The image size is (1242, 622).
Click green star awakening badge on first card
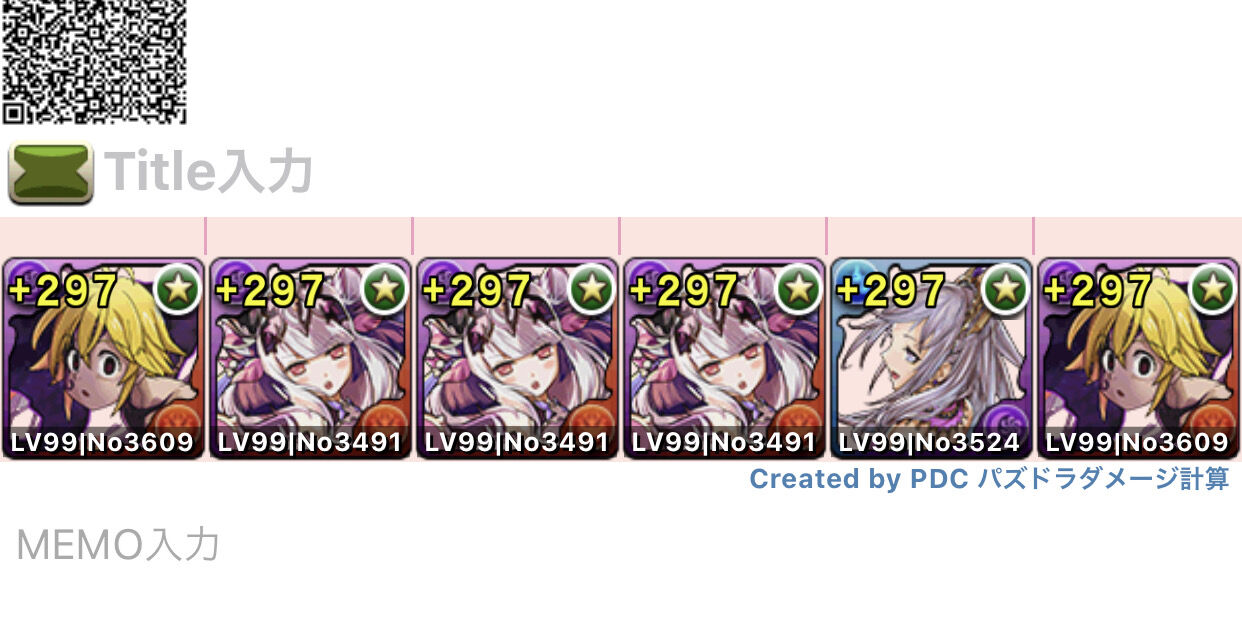point(178,289)
